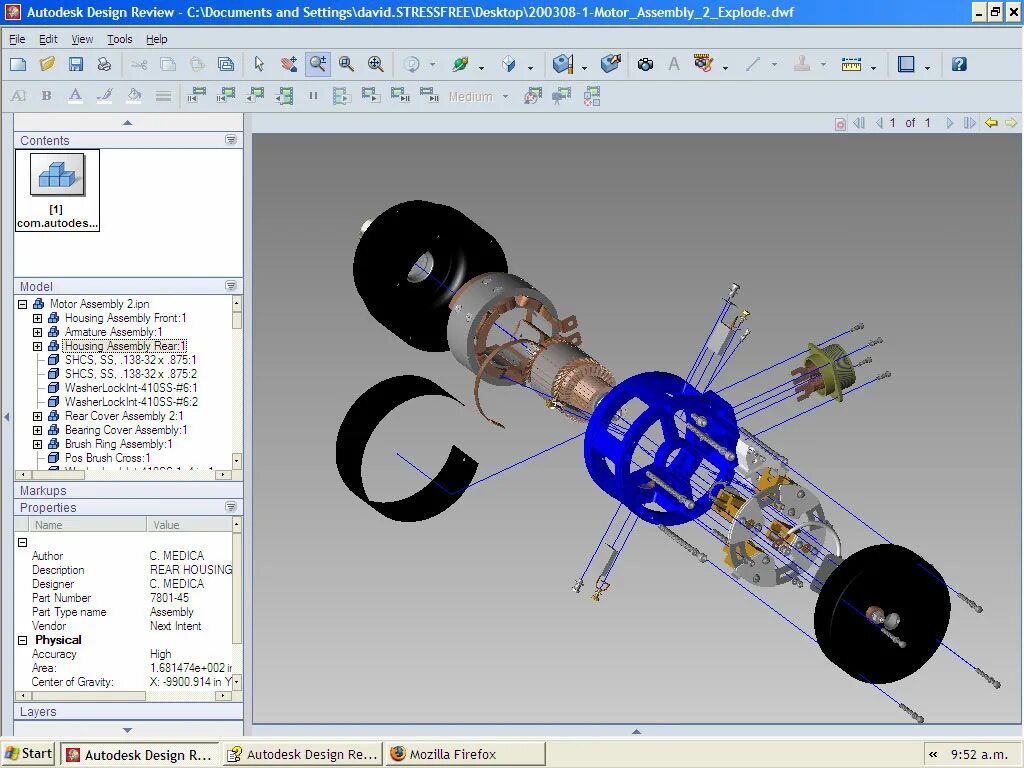Select the com.autodes... sheet thumbnail
This screenshot has height=768, width=1024.
coord(57,190)
